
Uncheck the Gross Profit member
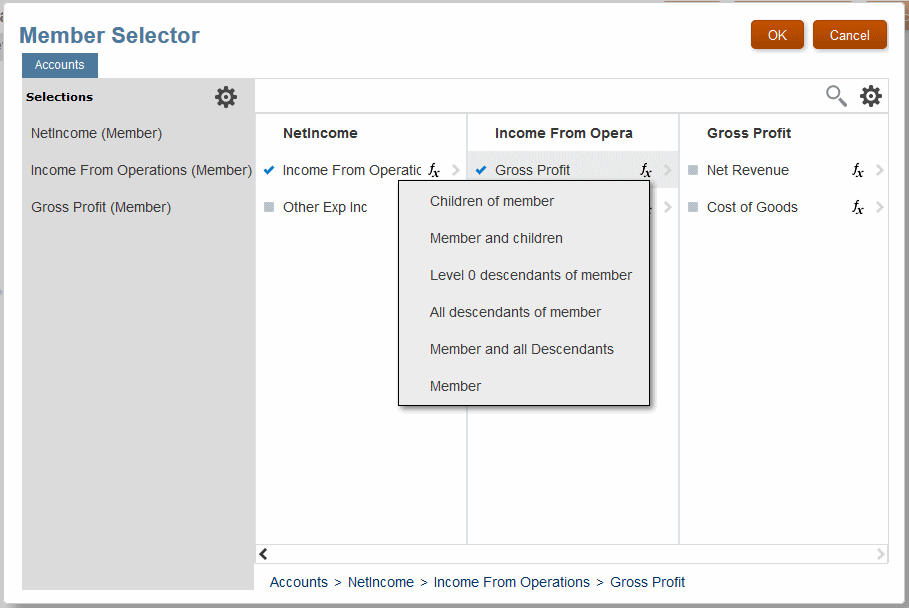pyautogui.click(x=481, y=170)
